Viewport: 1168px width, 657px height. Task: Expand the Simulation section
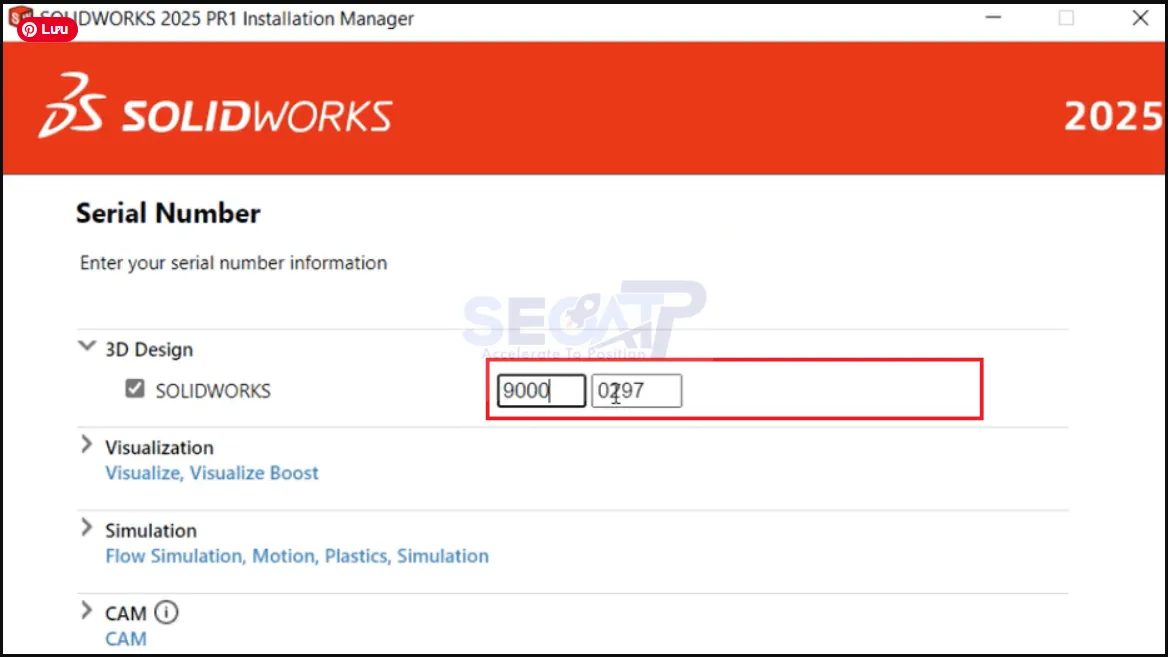pos(86,527)
